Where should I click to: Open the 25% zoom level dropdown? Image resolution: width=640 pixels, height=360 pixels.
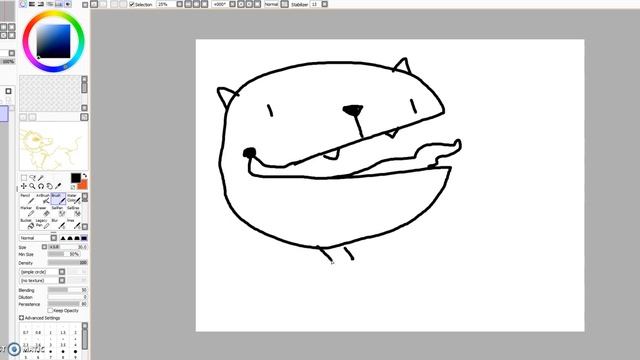[x=179, y=4]
